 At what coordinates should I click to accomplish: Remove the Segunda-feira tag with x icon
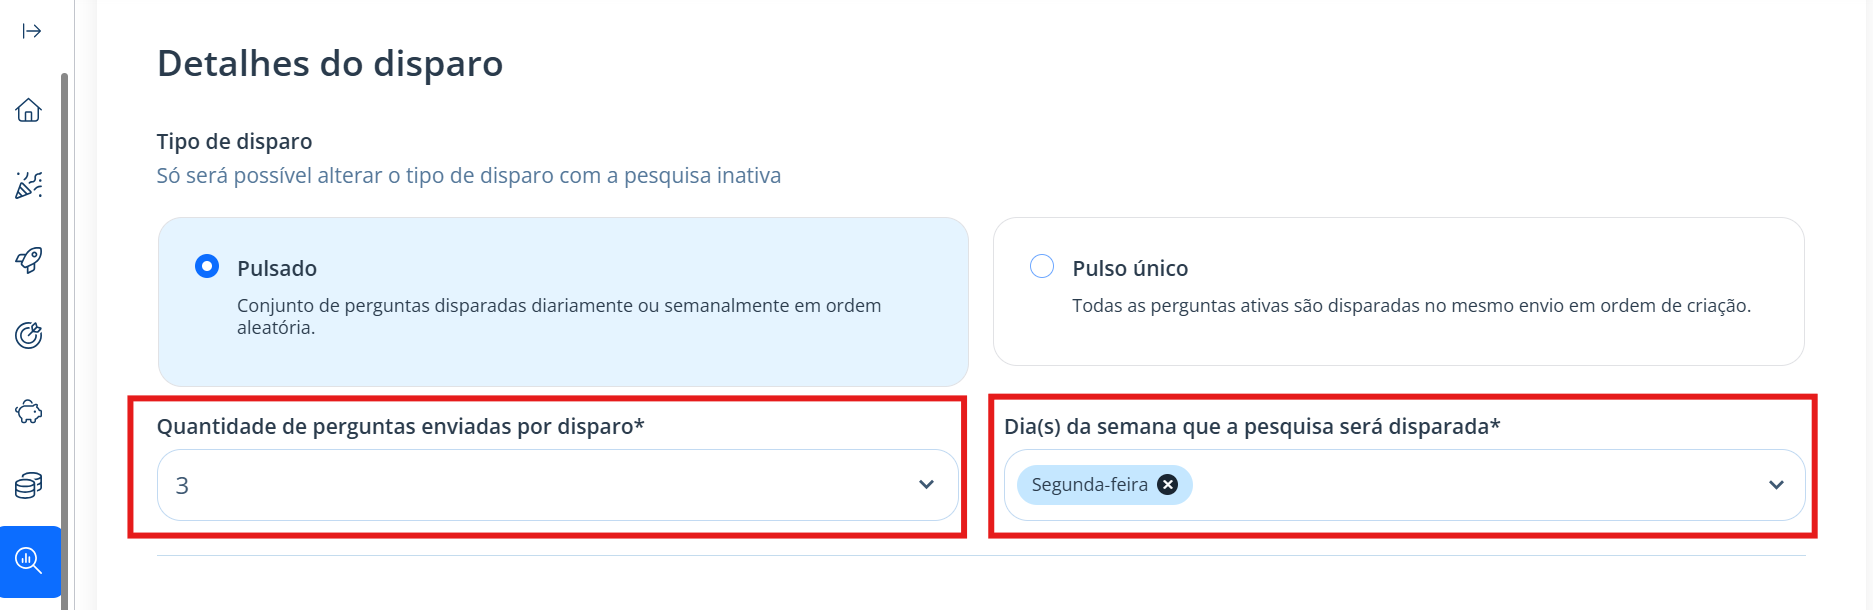tap(1167, 485)
